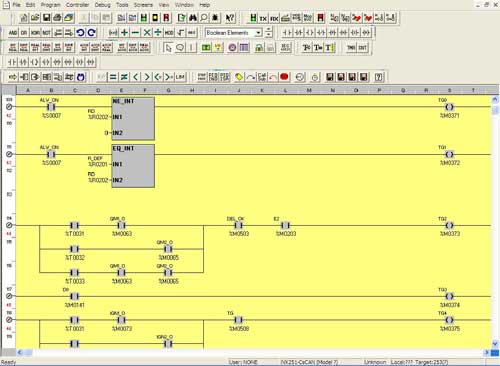The image size is (500, 366).
Task: Click the blue rotate-left arrow icon
Action: point(80,33)
